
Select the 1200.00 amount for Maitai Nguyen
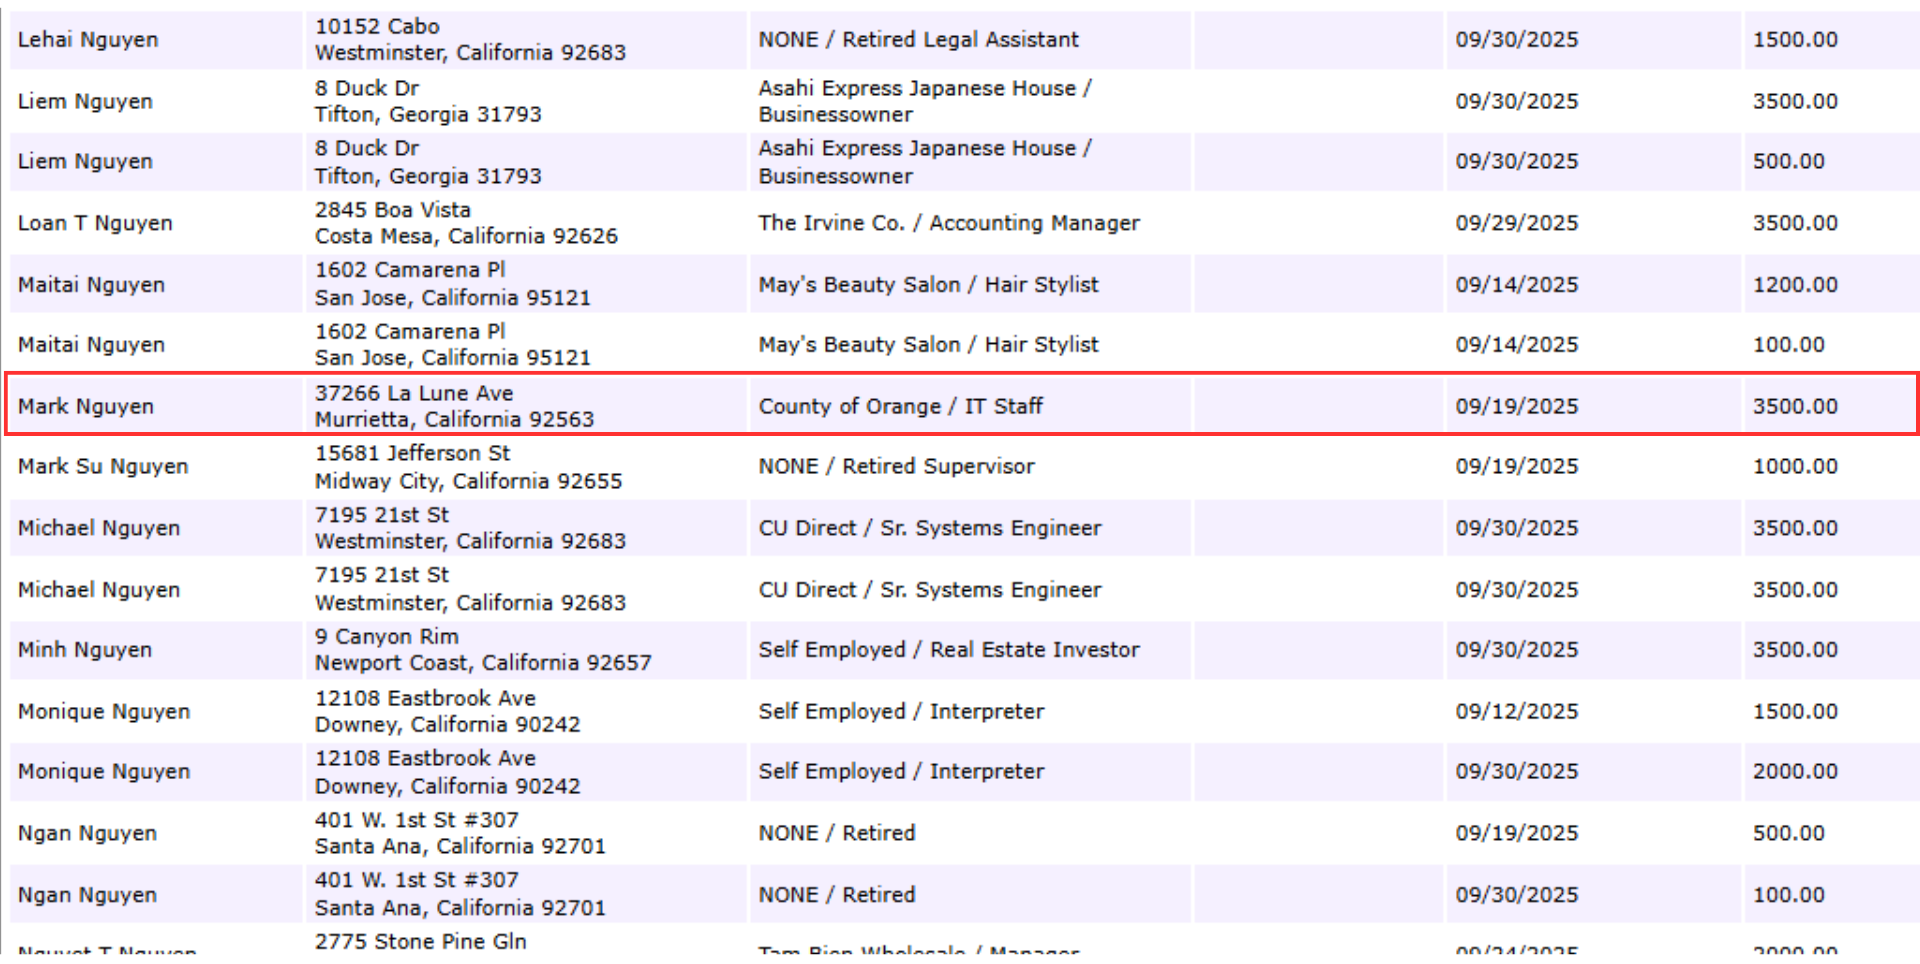tap(1794, 285)
